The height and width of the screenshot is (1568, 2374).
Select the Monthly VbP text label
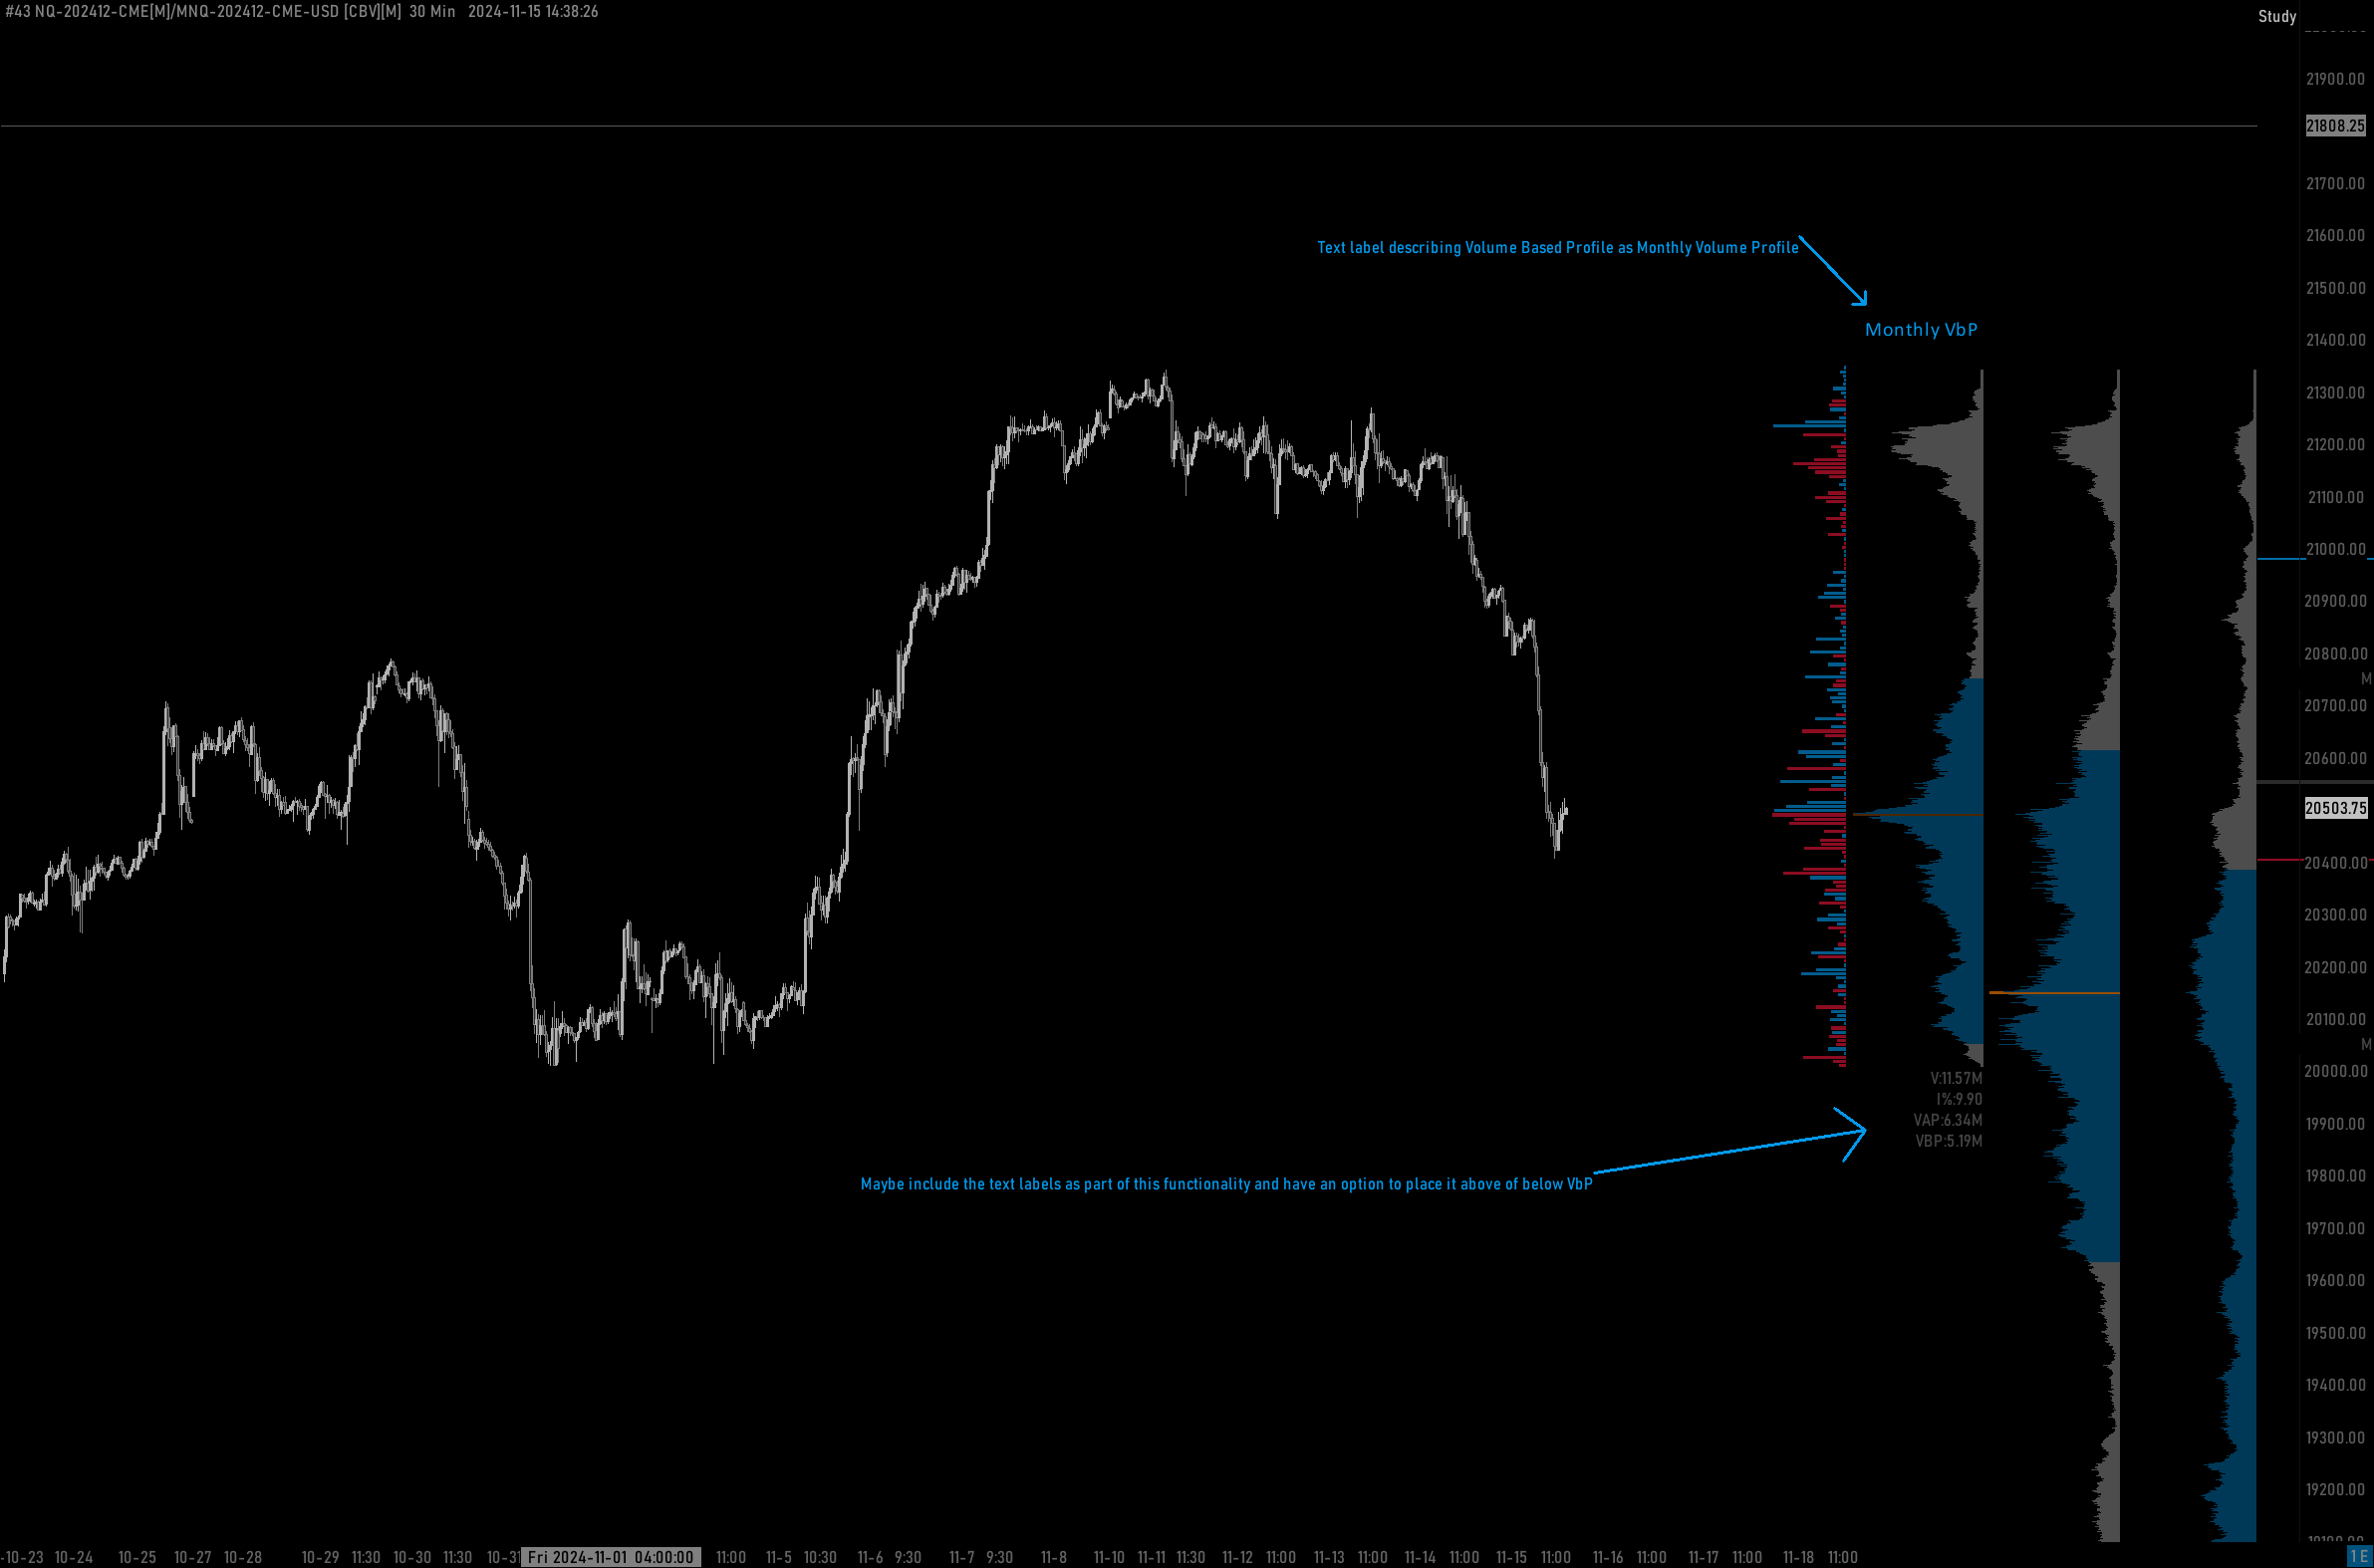(1920, 330)
